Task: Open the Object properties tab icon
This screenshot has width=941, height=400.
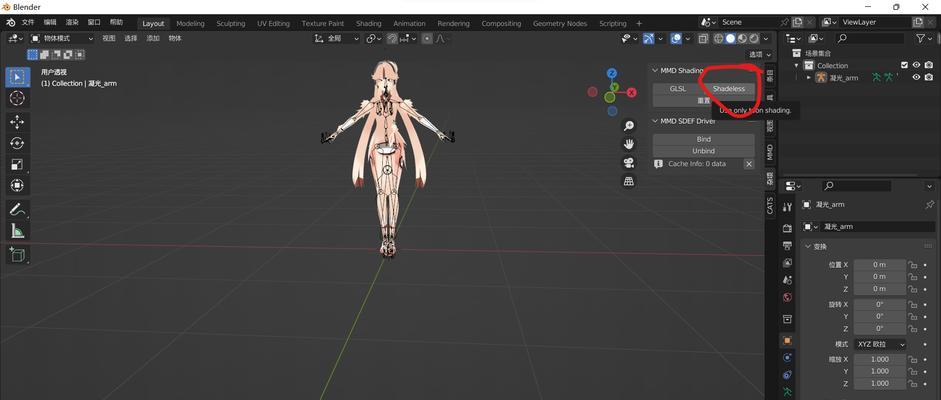Action: pos(787,340)
